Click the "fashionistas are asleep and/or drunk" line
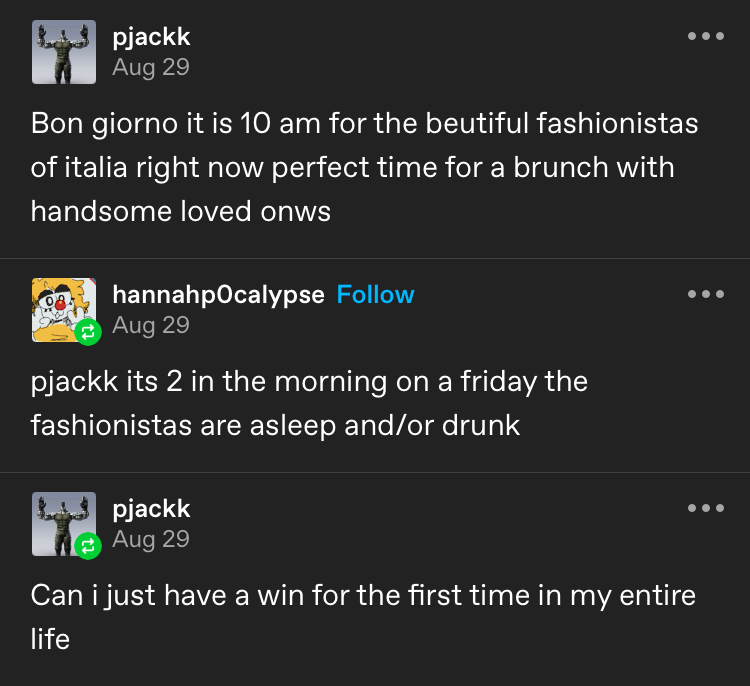The image size is (750, 686). 275,425
